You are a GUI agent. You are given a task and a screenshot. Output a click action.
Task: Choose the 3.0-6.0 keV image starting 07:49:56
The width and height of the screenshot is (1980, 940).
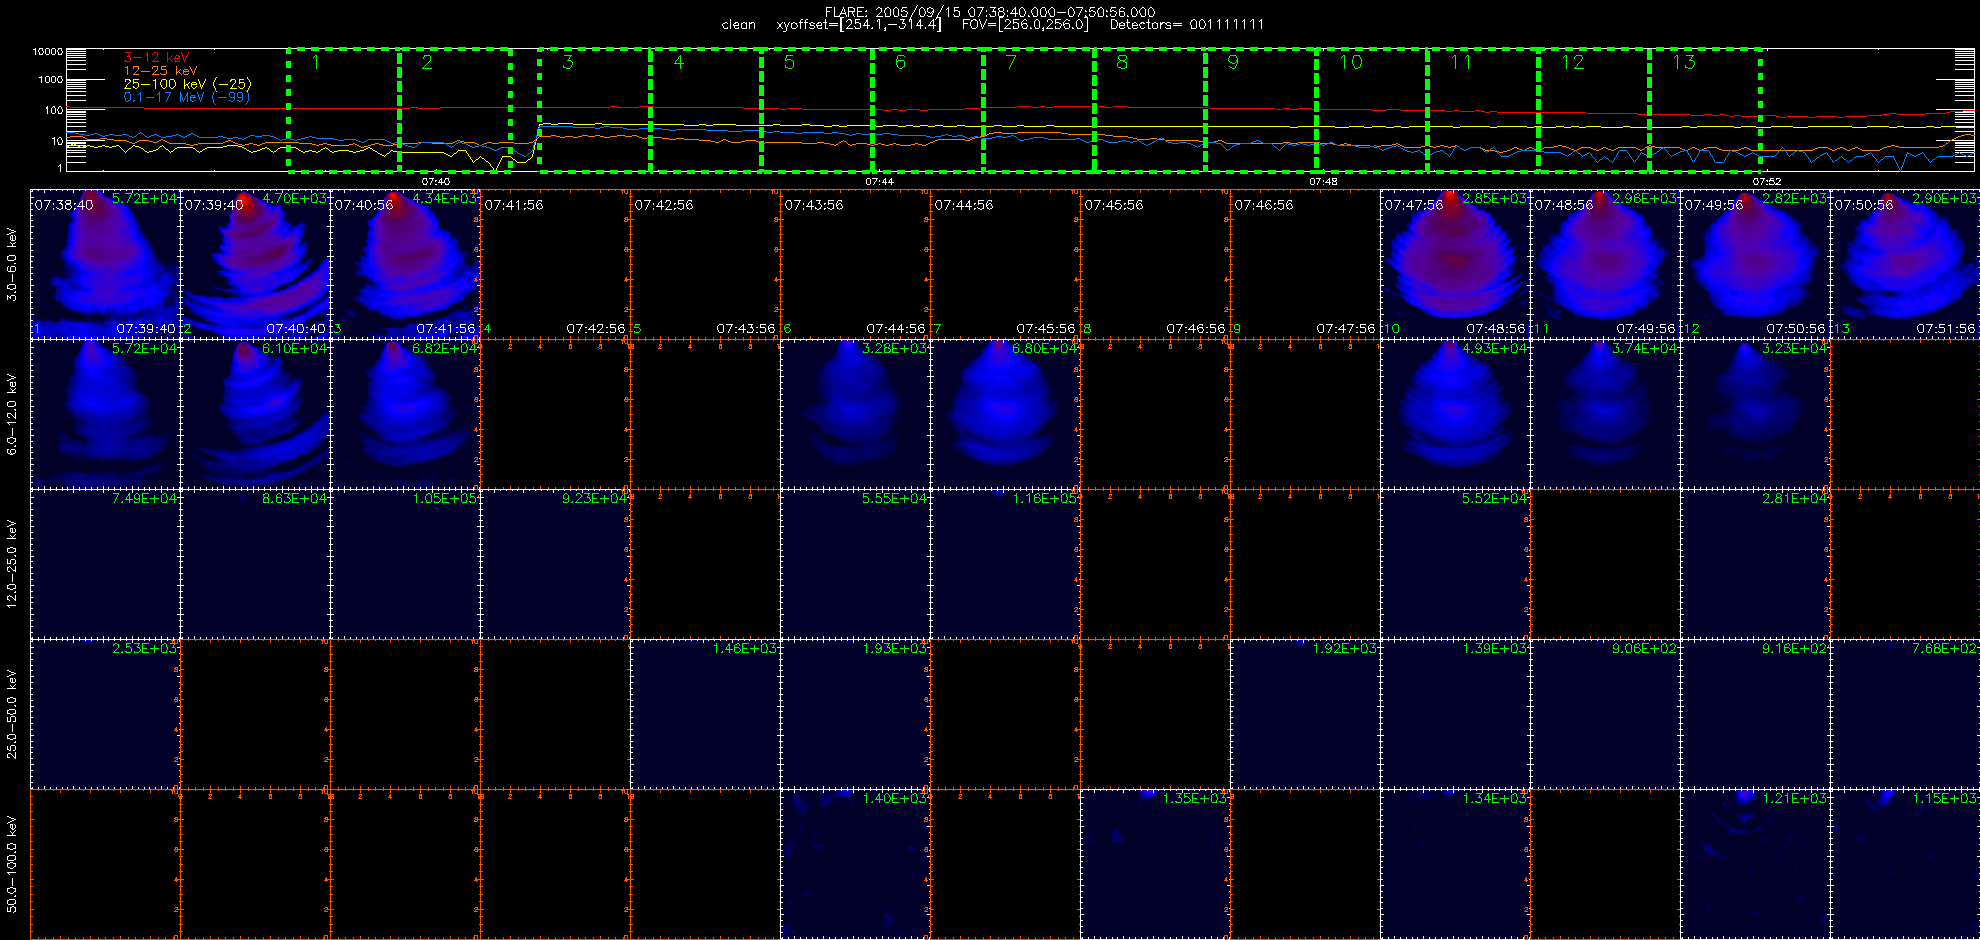(1755, 264)
